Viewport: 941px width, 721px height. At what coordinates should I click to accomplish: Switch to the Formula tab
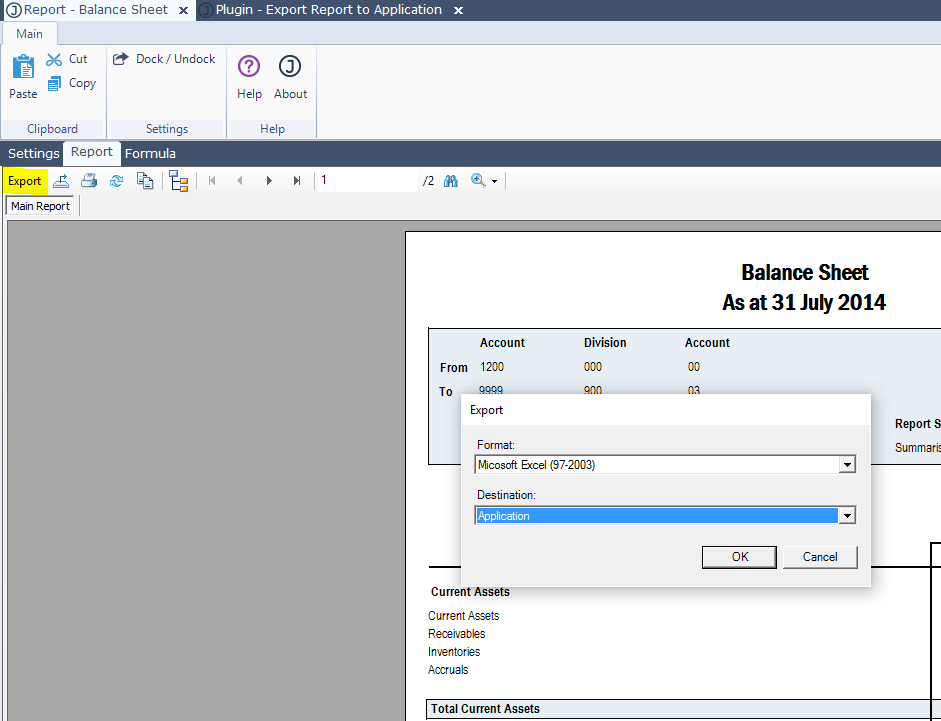(150, 154)
